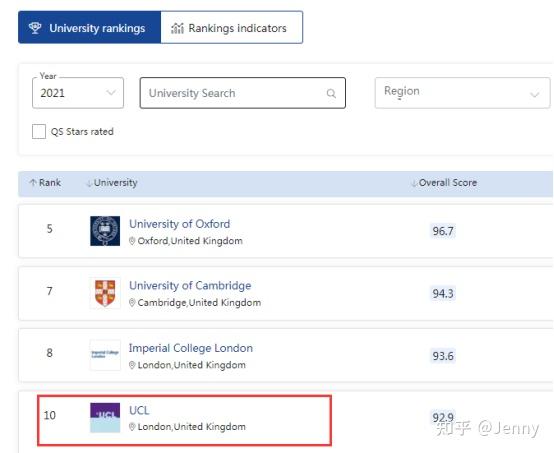
Task: Click the location pin in Imperial College row
Action: click(132, 365)
